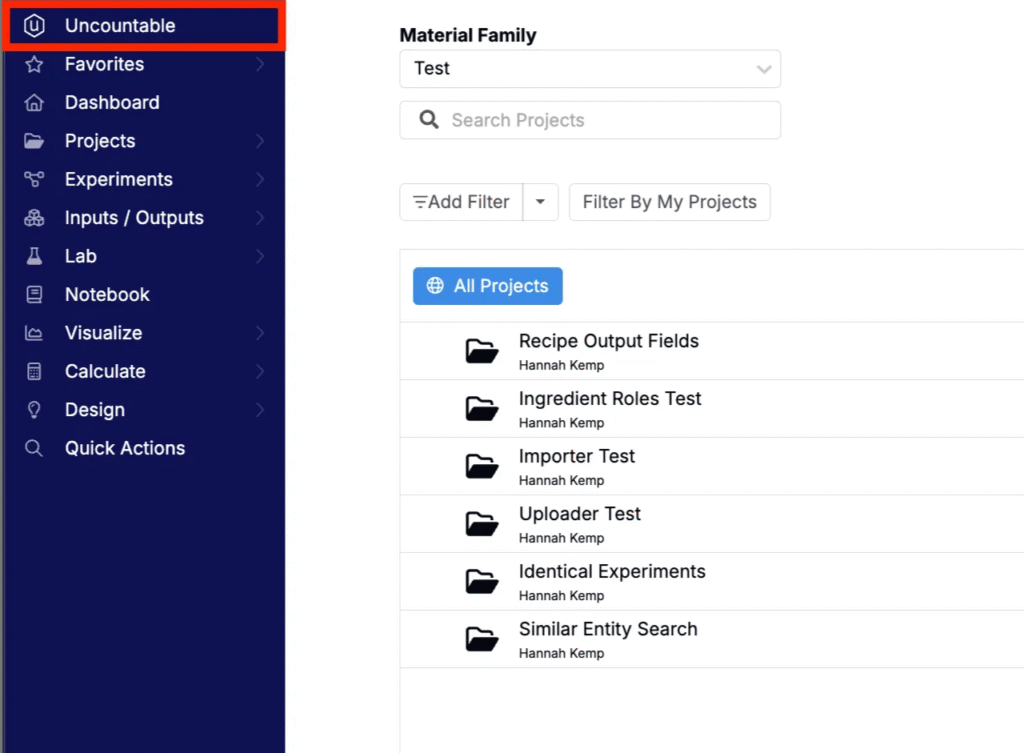Click the Design lightbulb icon

[34, 409]
